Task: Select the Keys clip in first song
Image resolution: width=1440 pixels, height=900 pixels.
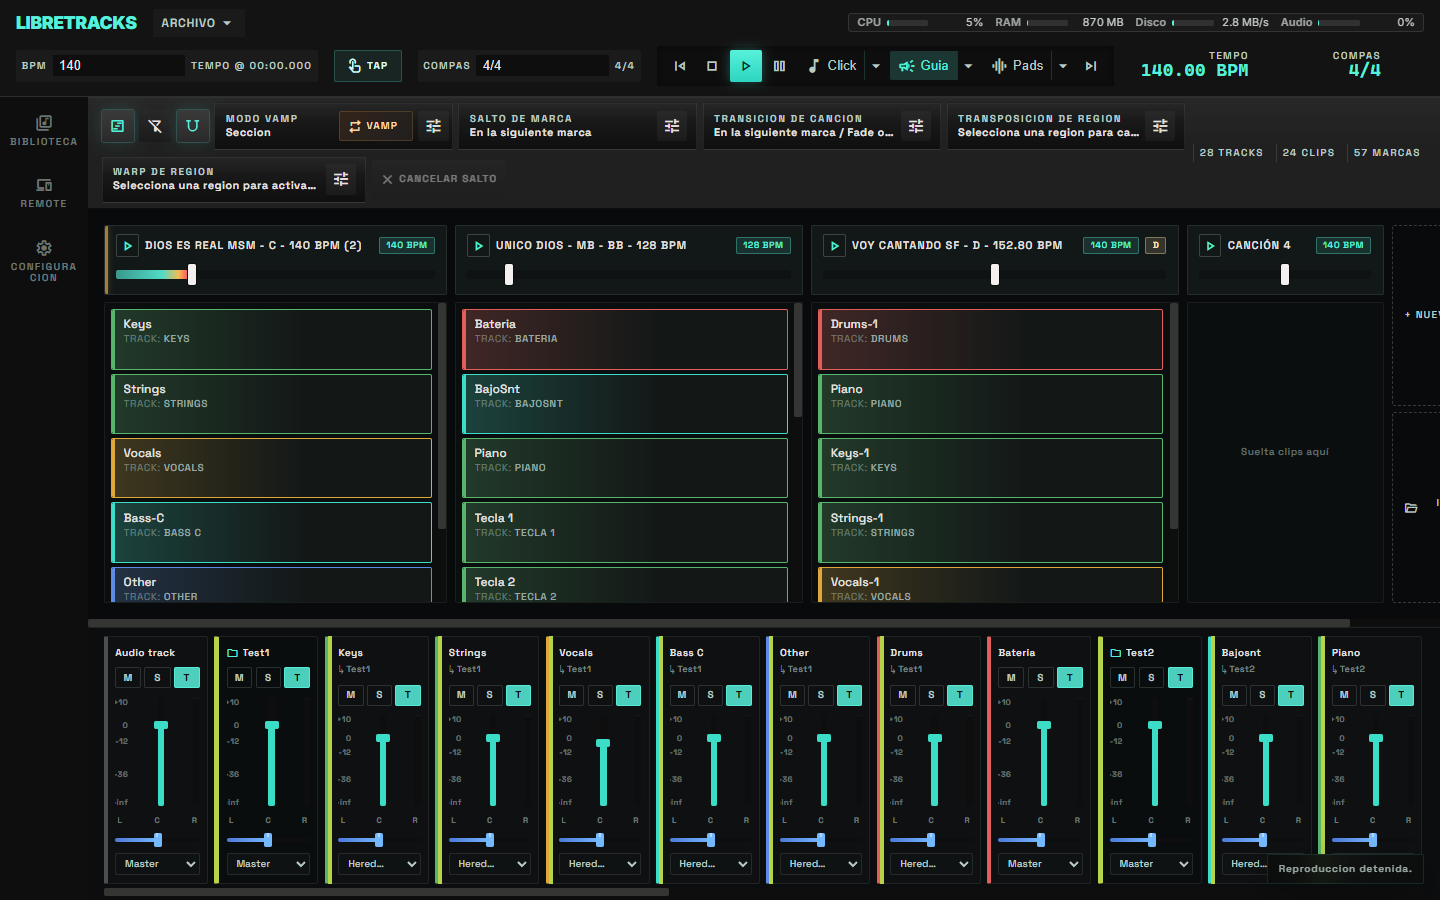Action: coord(272,339)
